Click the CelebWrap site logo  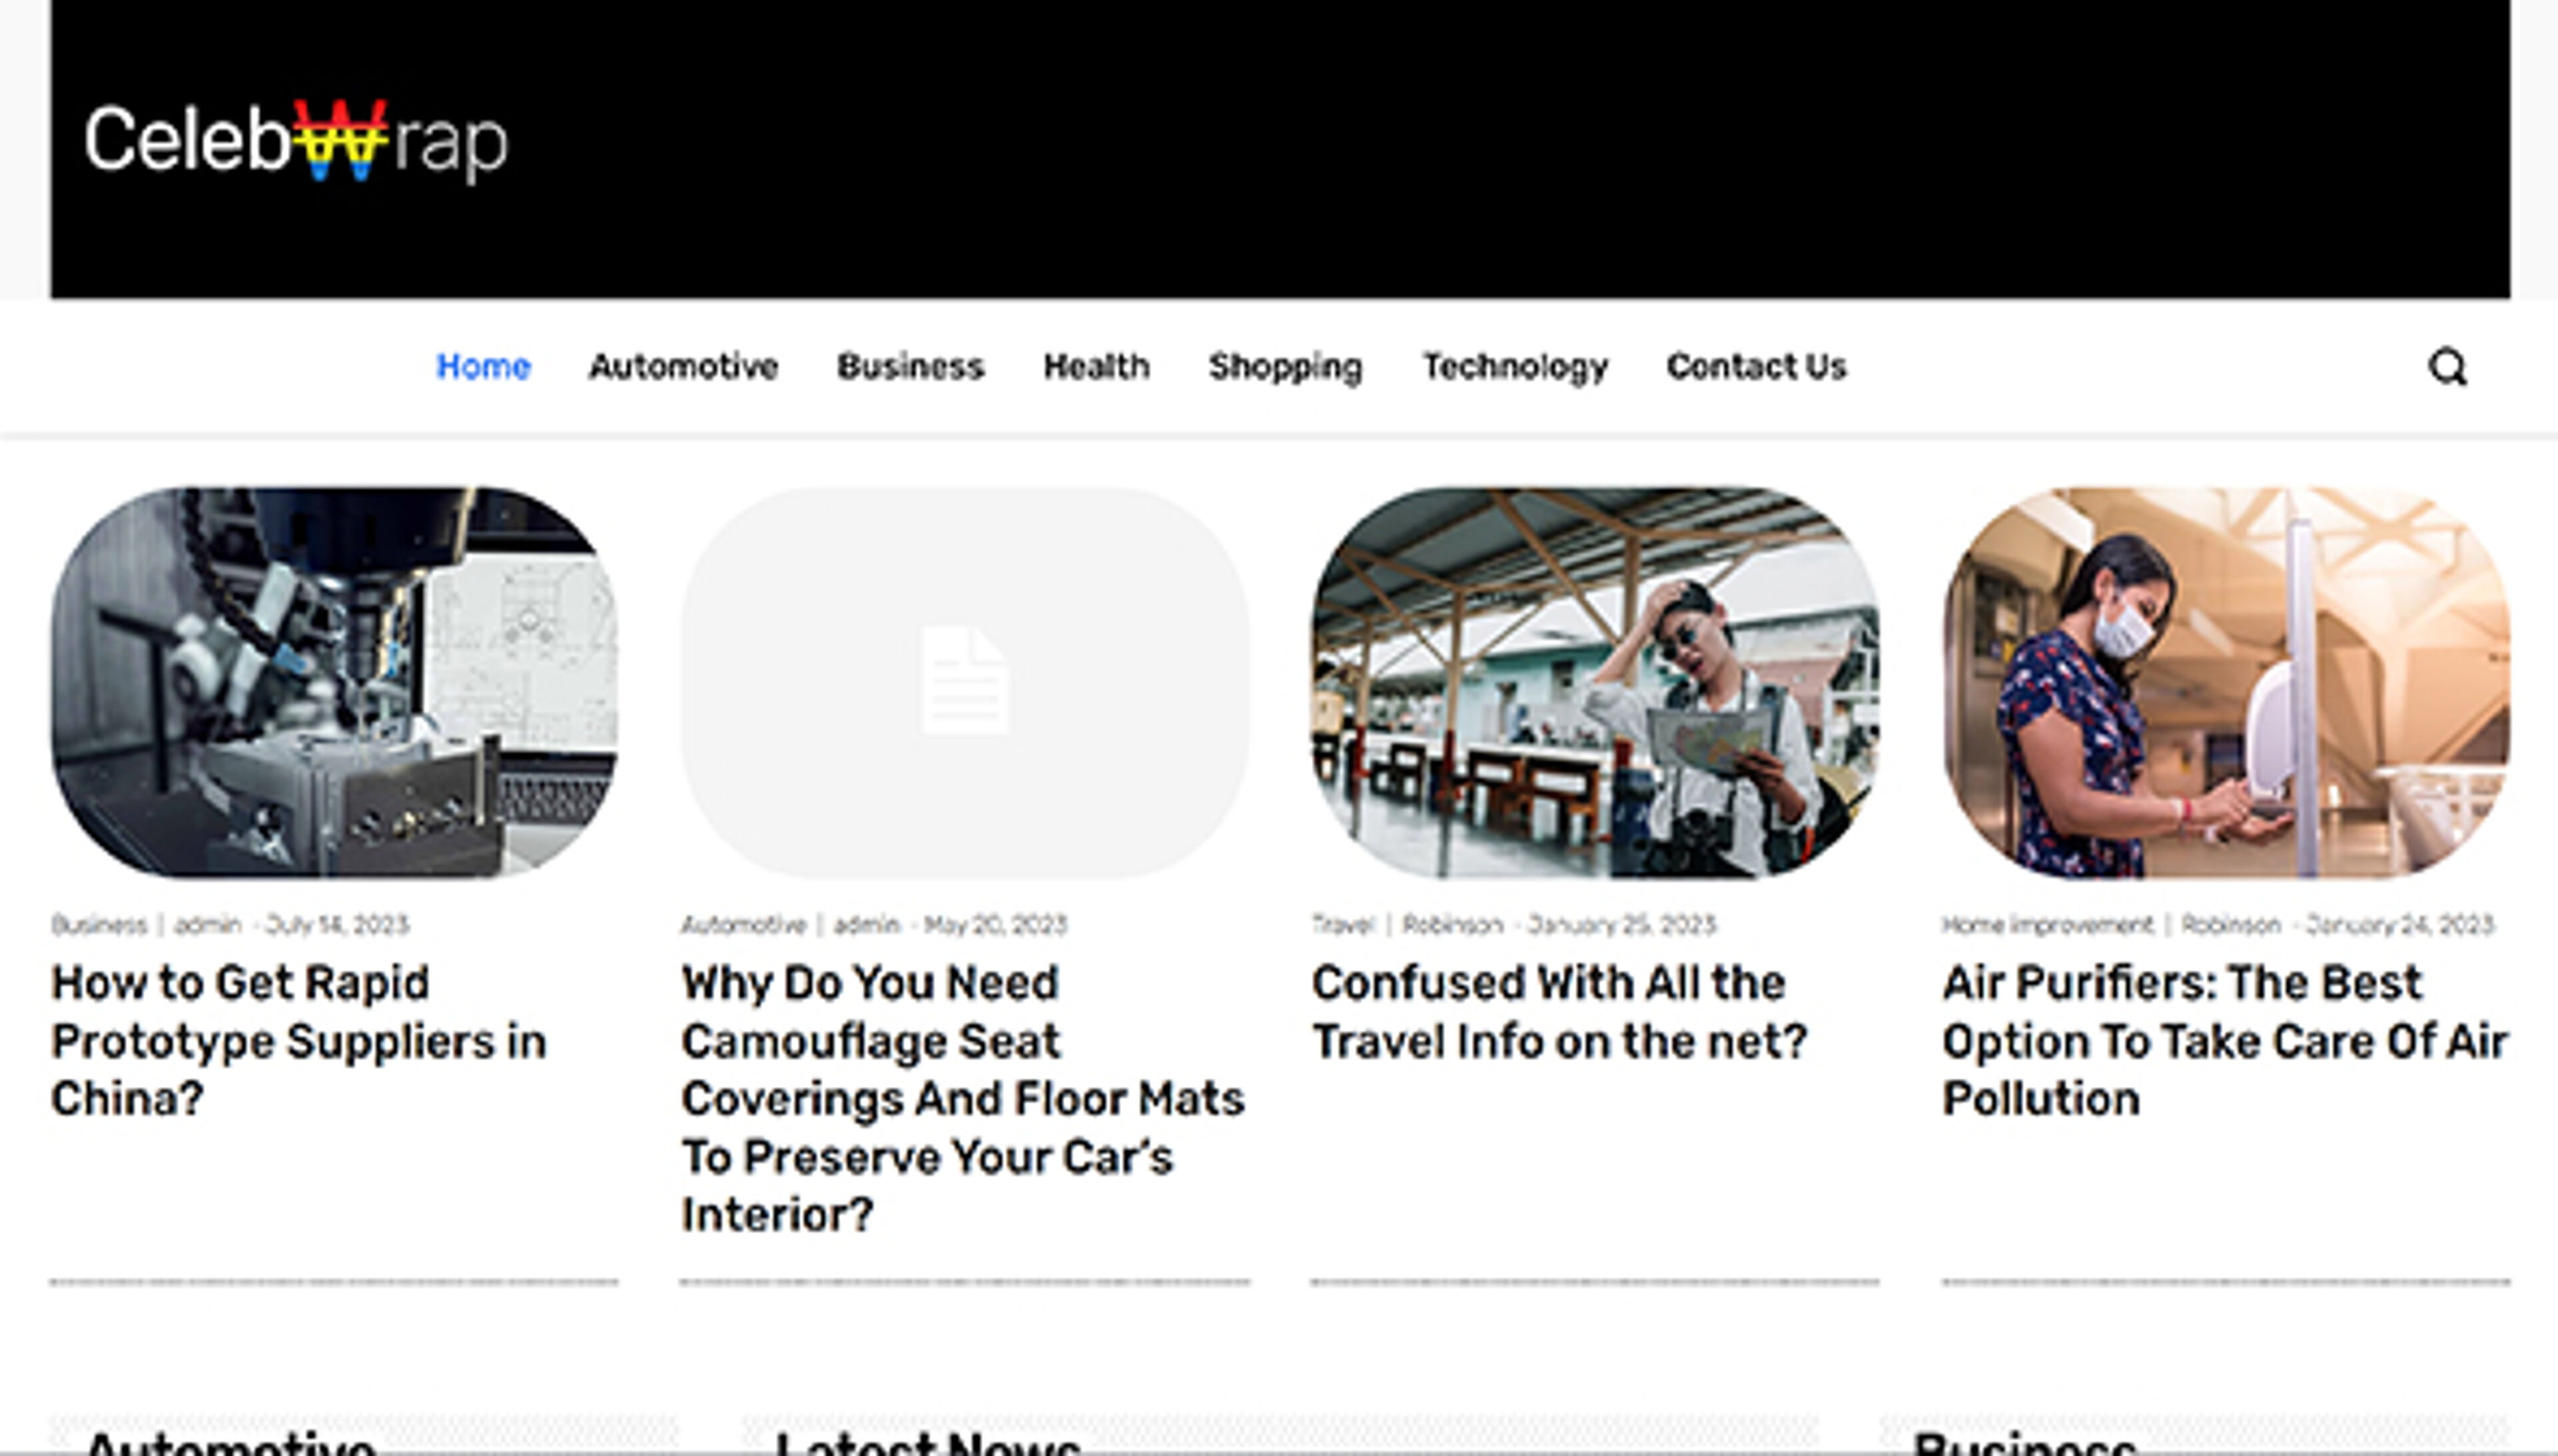coord(296,142)
